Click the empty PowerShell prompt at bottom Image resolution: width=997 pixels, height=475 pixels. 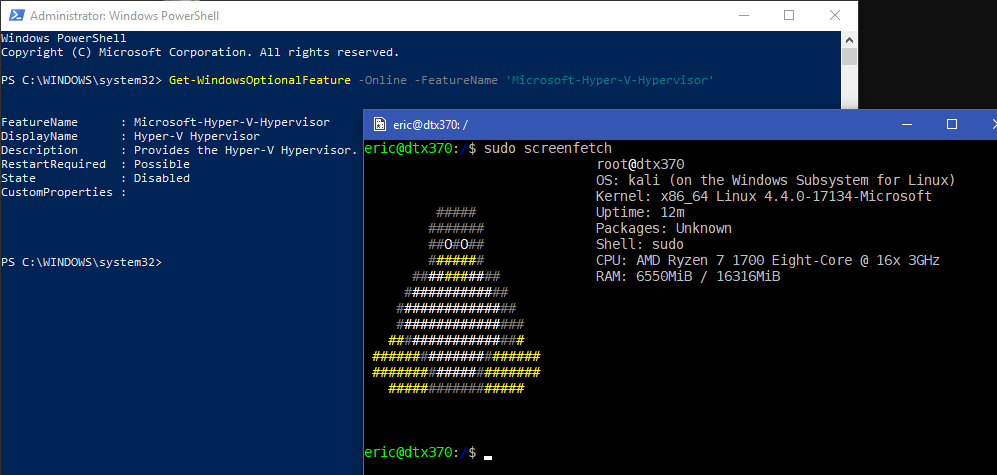pyautogui.click(x=81, y=262)
